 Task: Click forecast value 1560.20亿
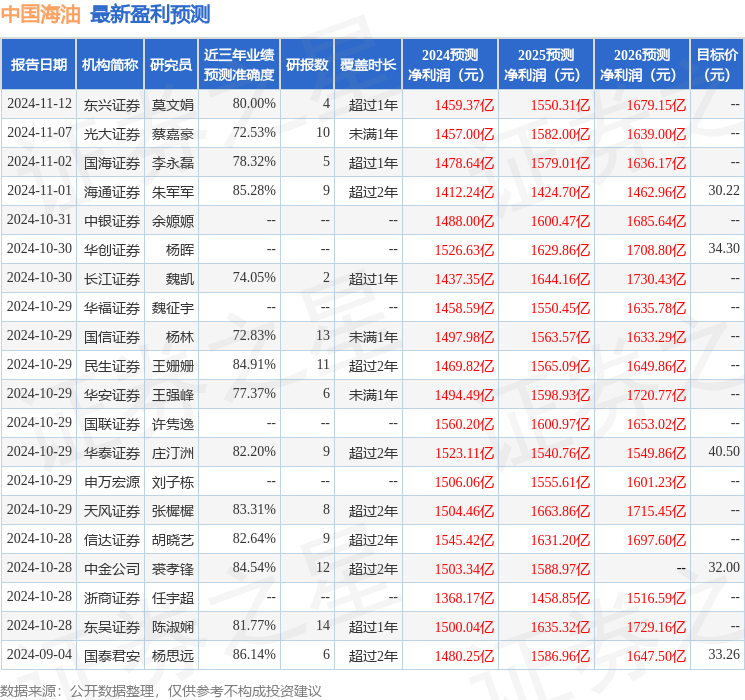click(x=464, y=424)
